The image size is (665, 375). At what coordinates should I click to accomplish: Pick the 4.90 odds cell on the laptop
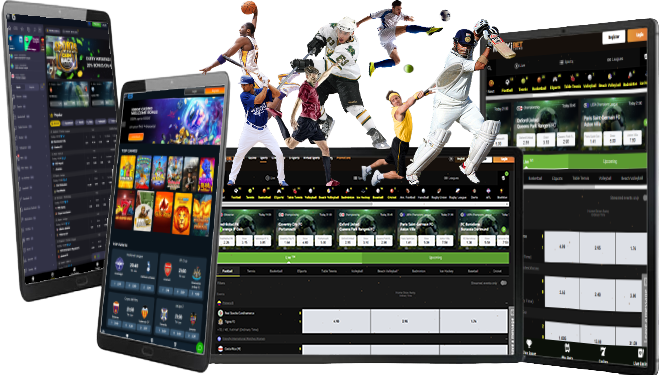336,321
